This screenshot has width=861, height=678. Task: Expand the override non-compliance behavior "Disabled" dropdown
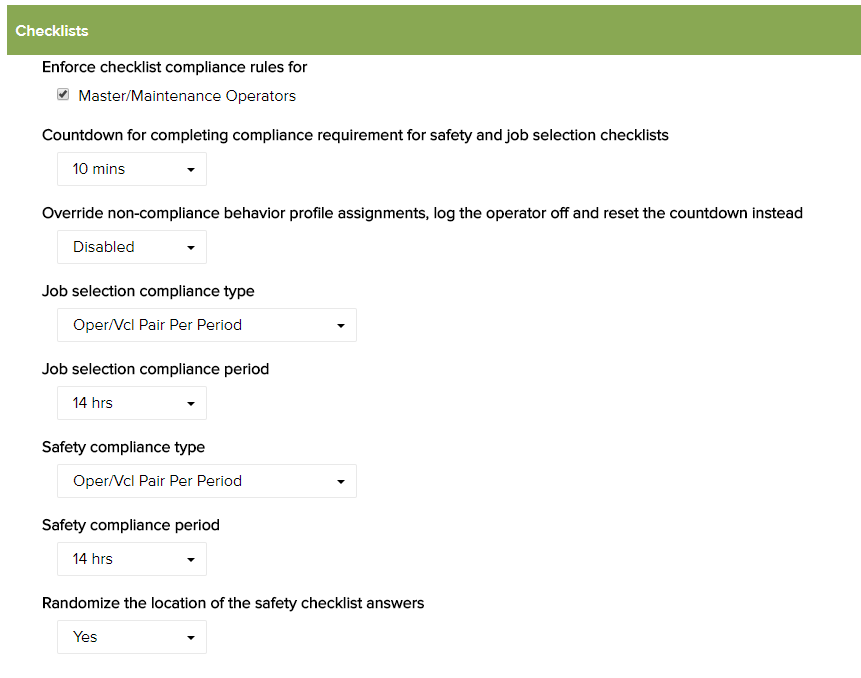coord(131,246)
